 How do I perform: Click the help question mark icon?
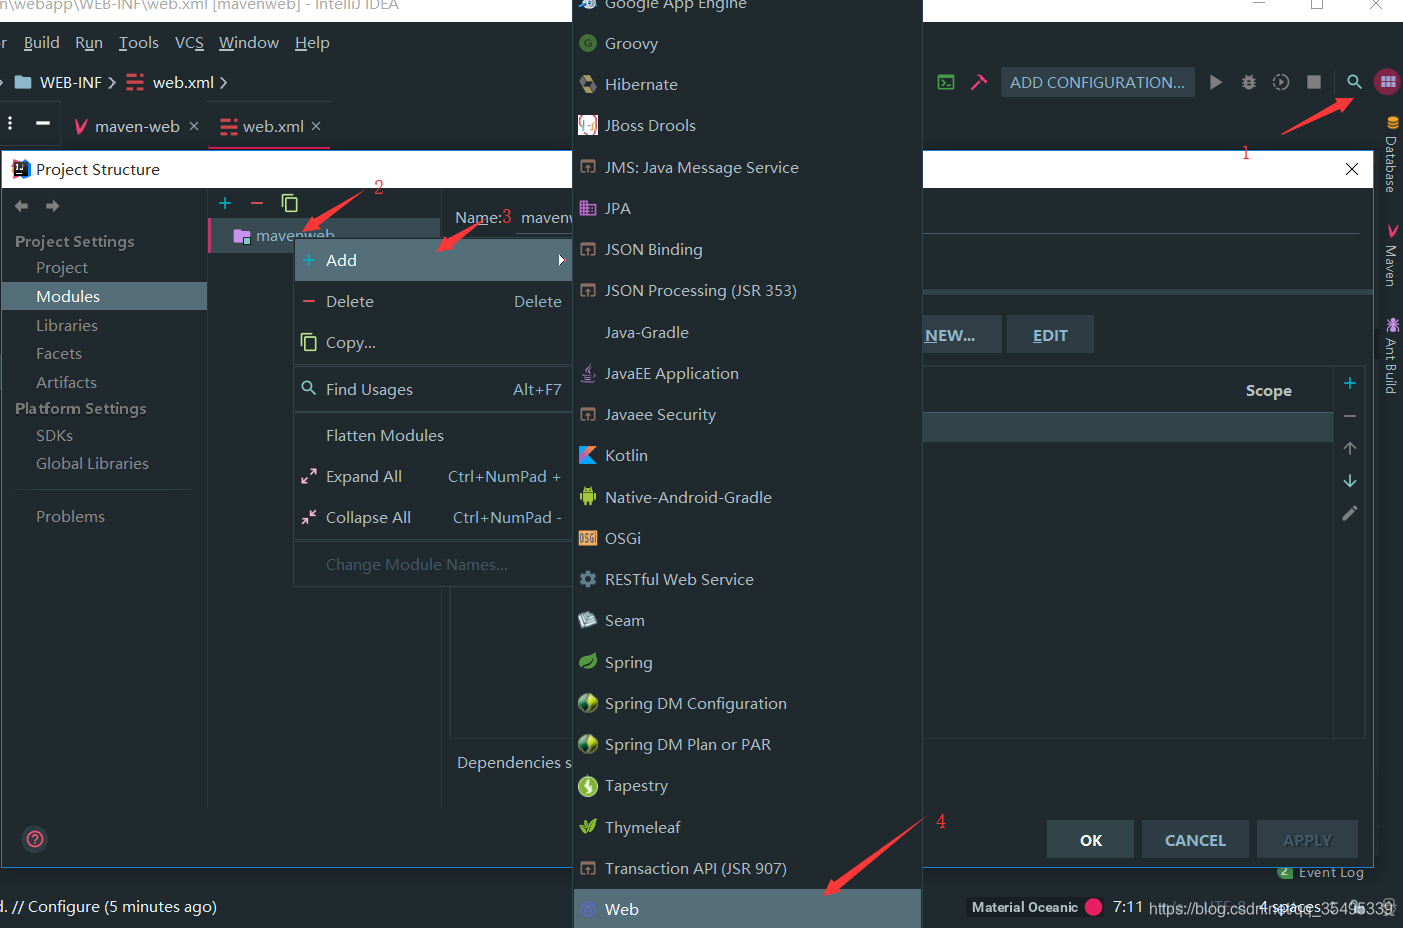click(x=35, y=839)
